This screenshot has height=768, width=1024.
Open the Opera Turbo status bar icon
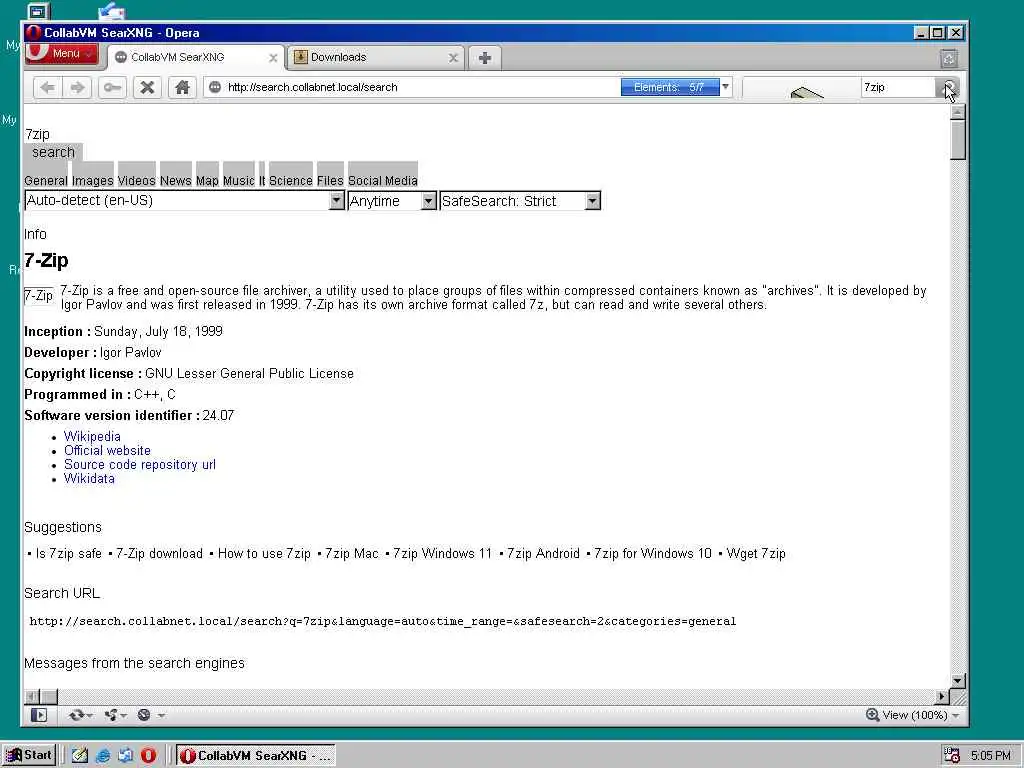[144, 715]
